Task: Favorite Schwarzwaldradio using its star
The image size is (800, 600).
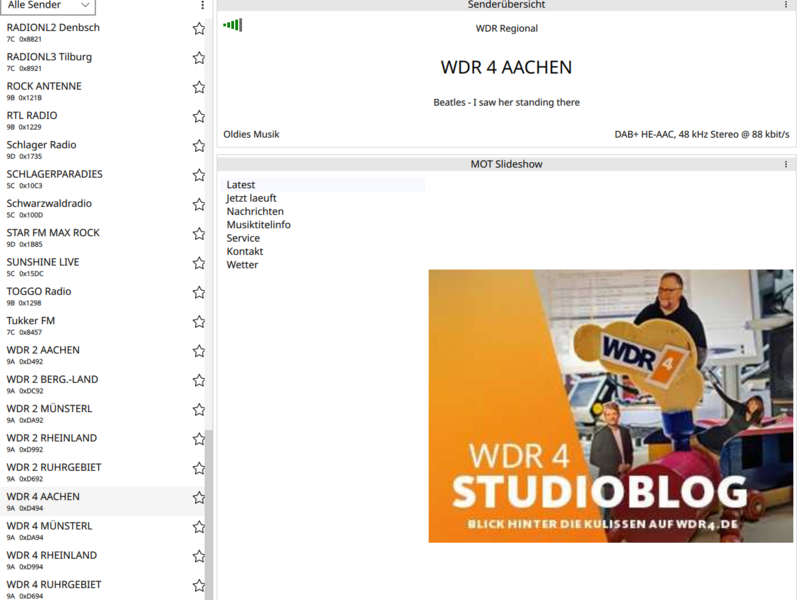Action: pos(199,205)
